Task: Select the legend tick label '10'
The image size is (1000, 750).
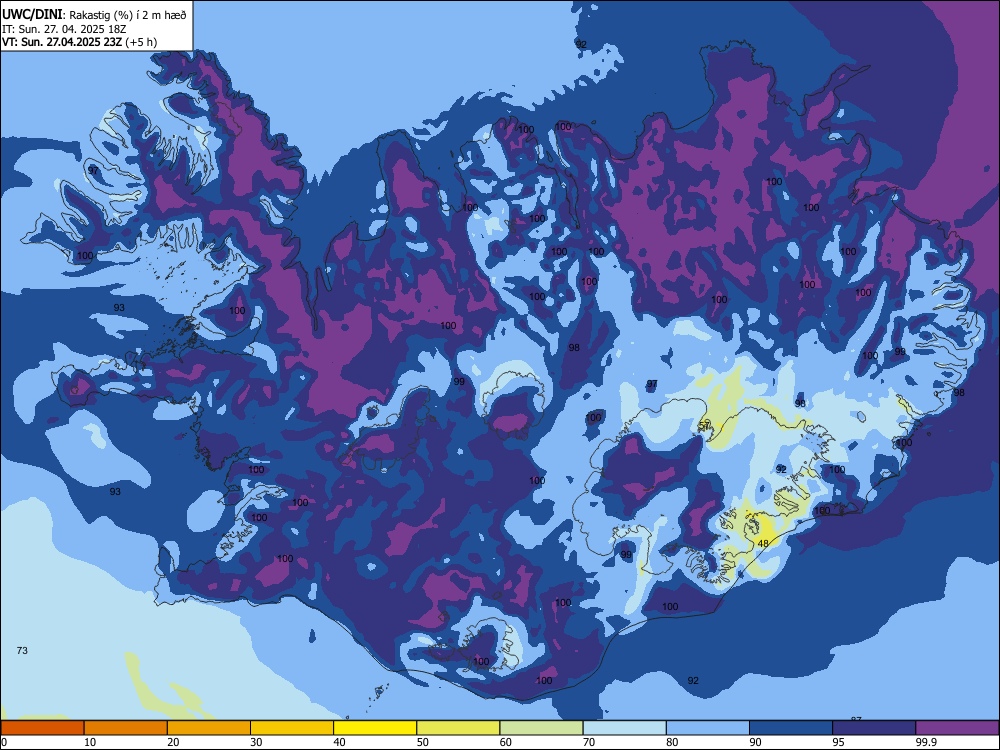Action: click(90, 742)
